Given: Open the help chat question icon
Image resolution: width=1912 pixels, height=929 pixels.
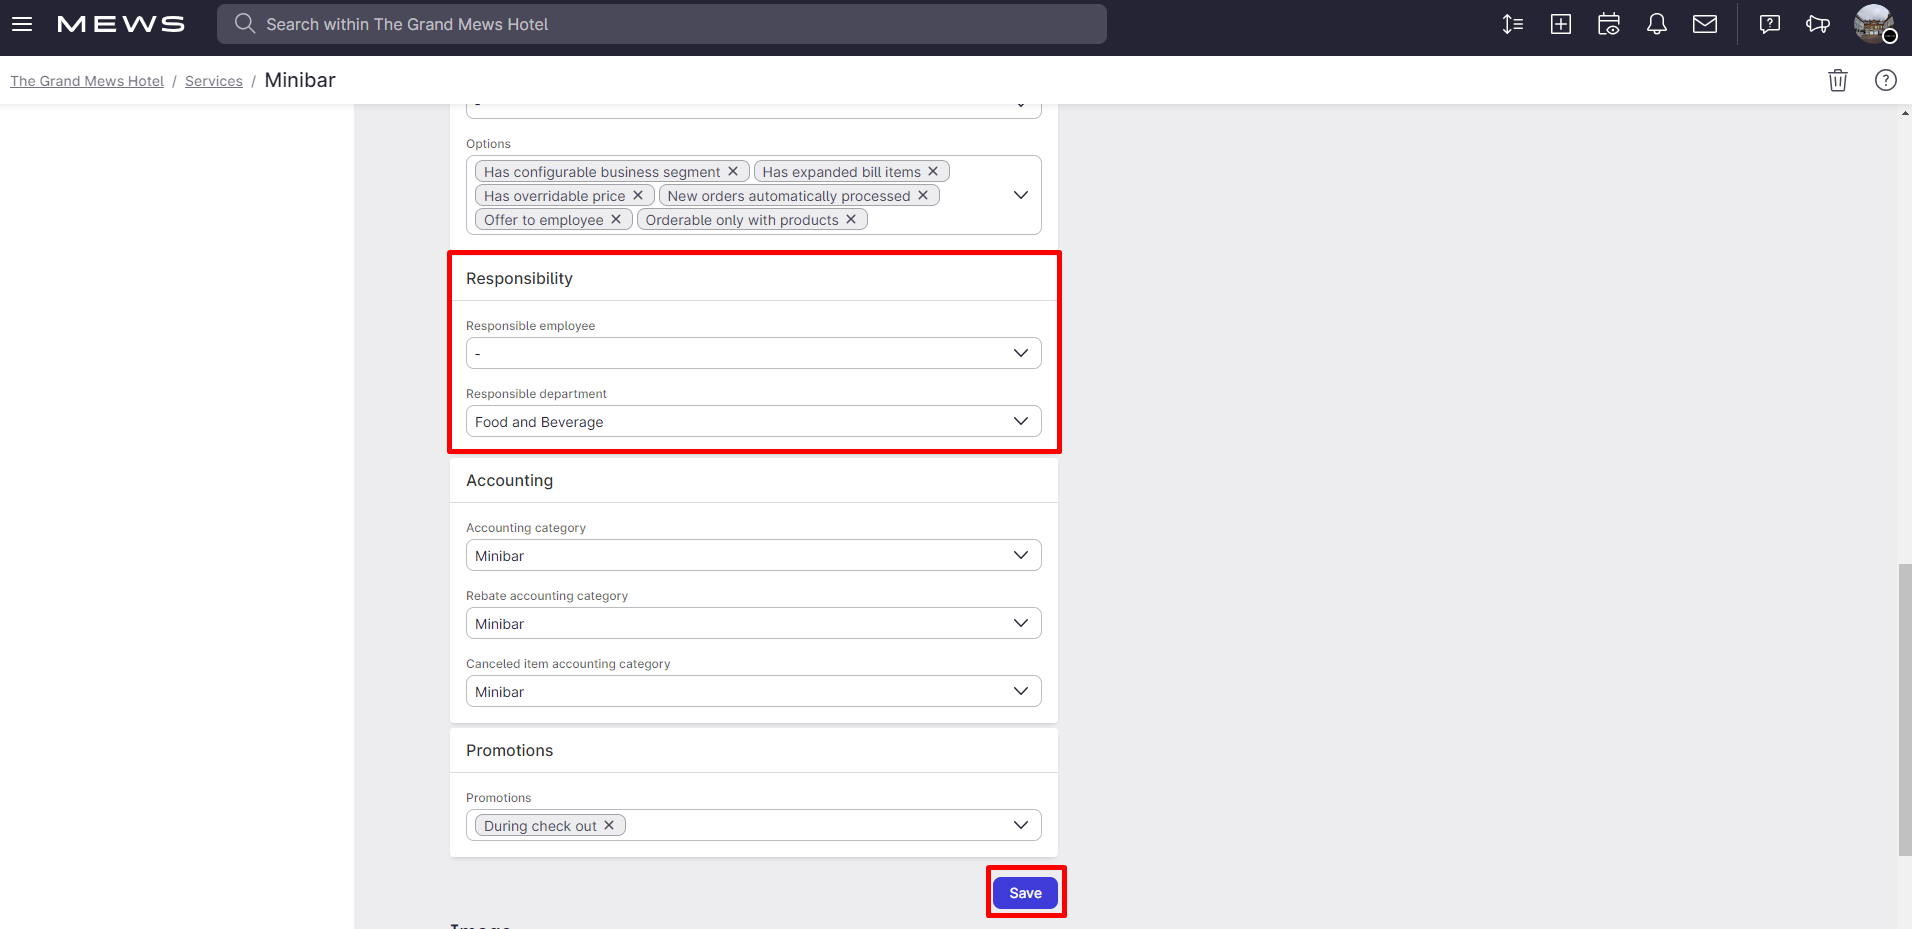Looking at the screenshot, I should coord(1769,24).
